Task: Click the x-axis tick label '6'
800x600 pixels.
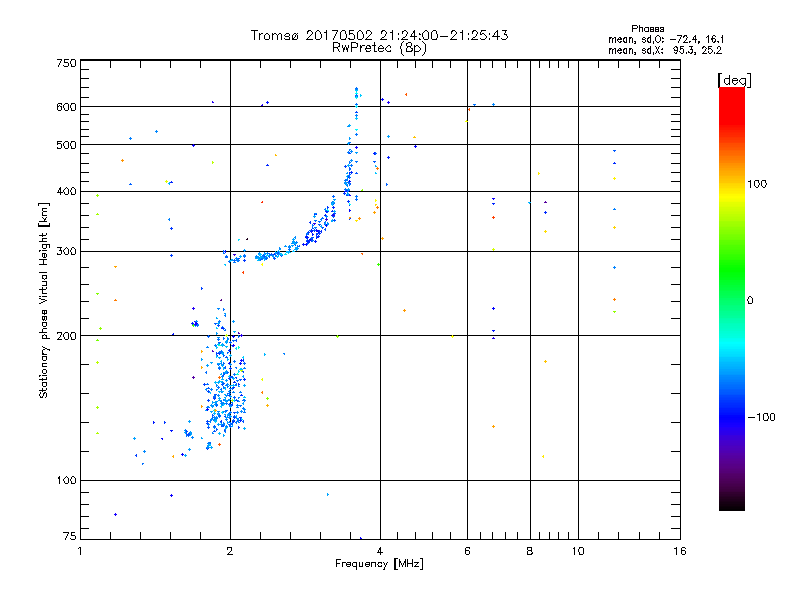Action: tap(467, 551)
